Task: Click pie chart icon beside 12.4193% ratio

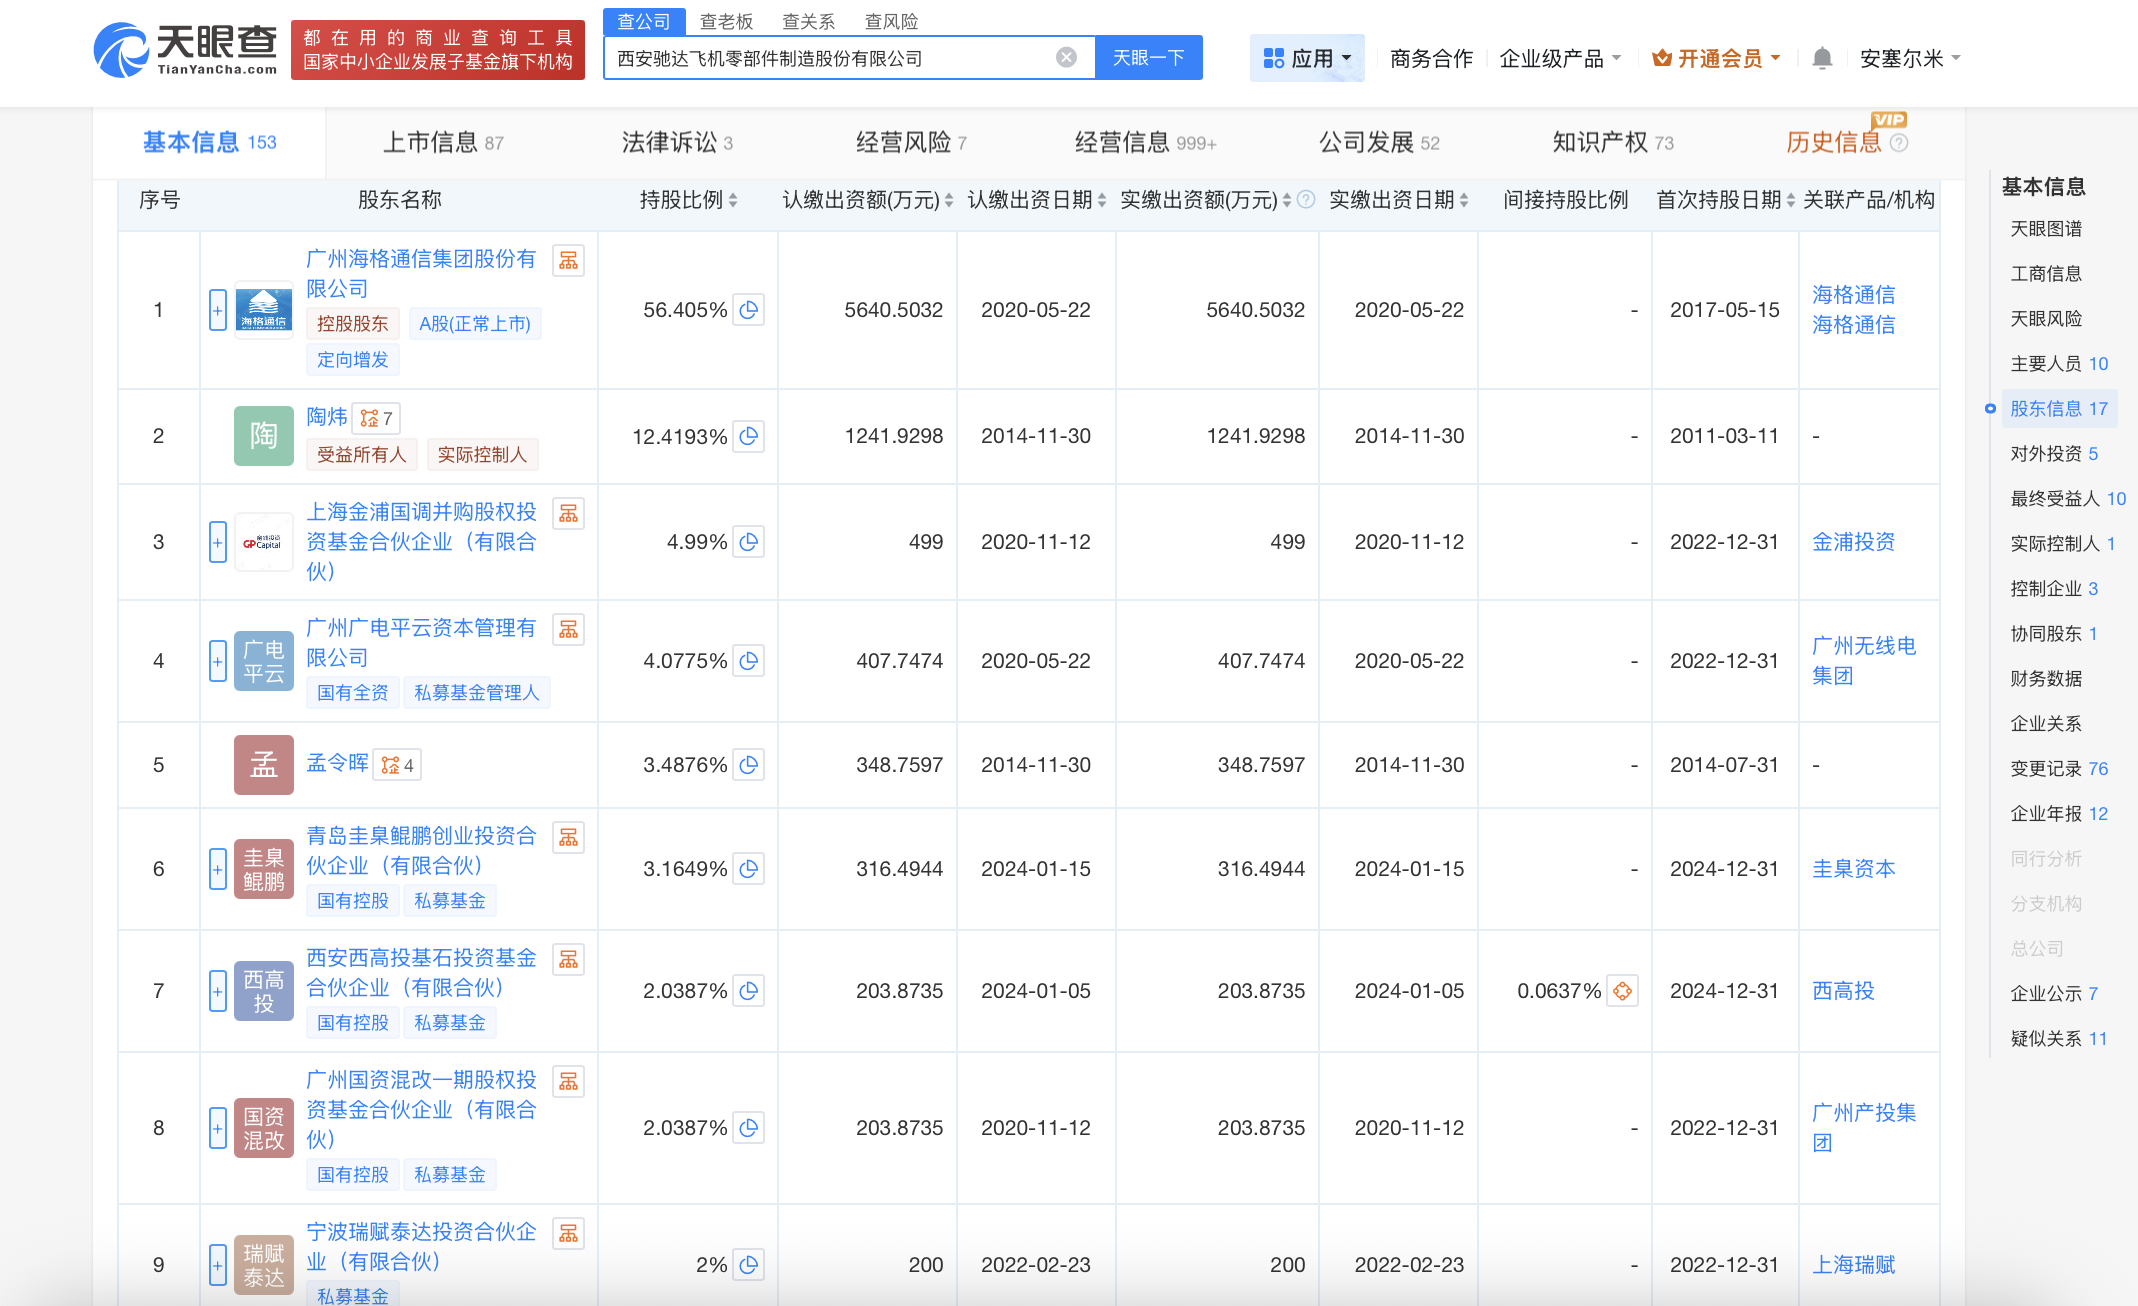Action: click(x=748, y=436)
